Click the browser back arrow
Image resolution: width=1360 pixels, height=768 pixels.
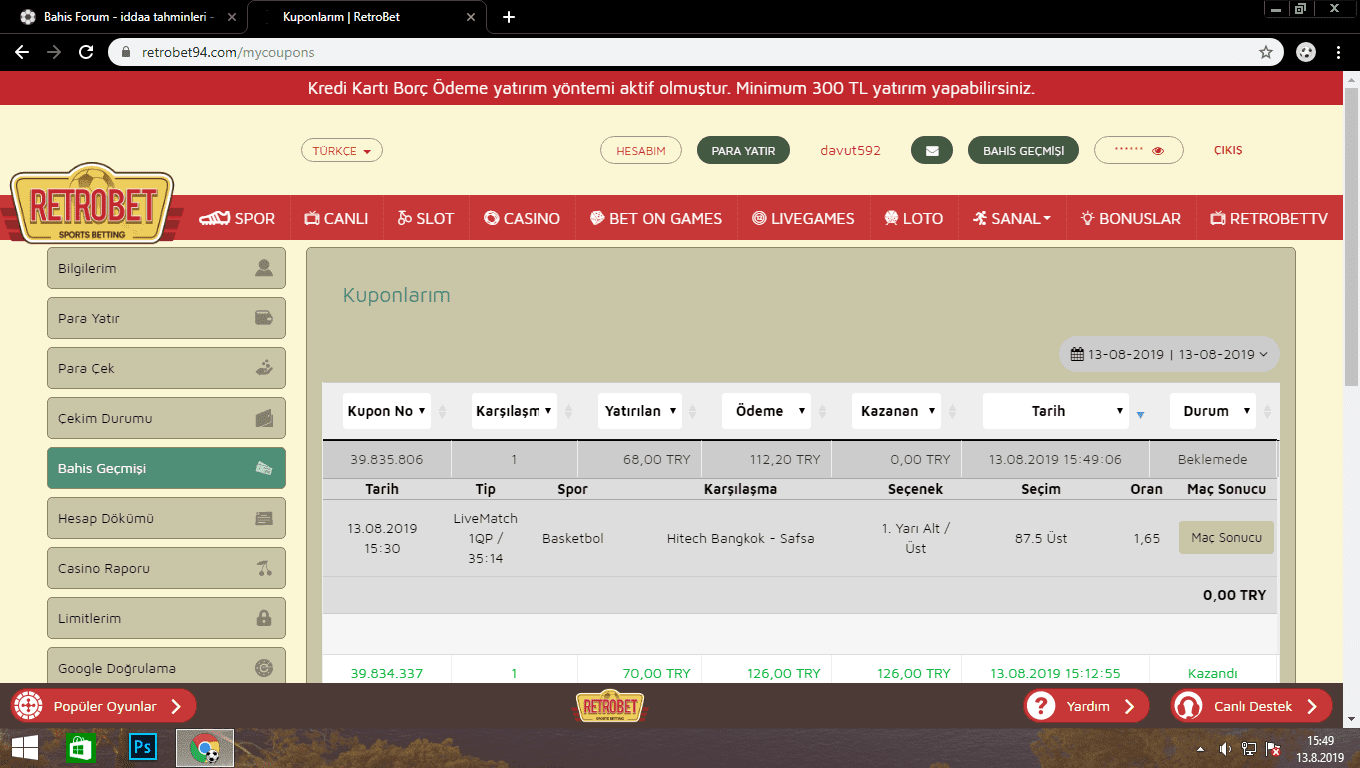point(21,52)
